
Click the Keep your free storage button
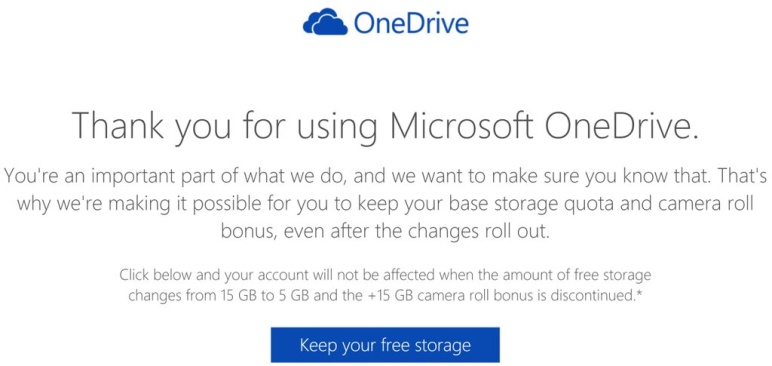tap(385, 345)
